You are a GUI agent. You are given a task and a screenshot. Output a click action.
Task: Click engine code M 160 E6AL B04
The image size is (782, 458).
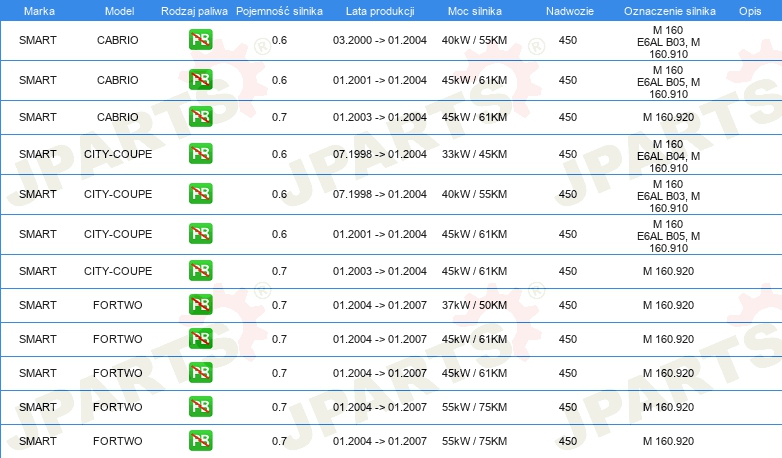pyautogui.click(x=668, y=156)
